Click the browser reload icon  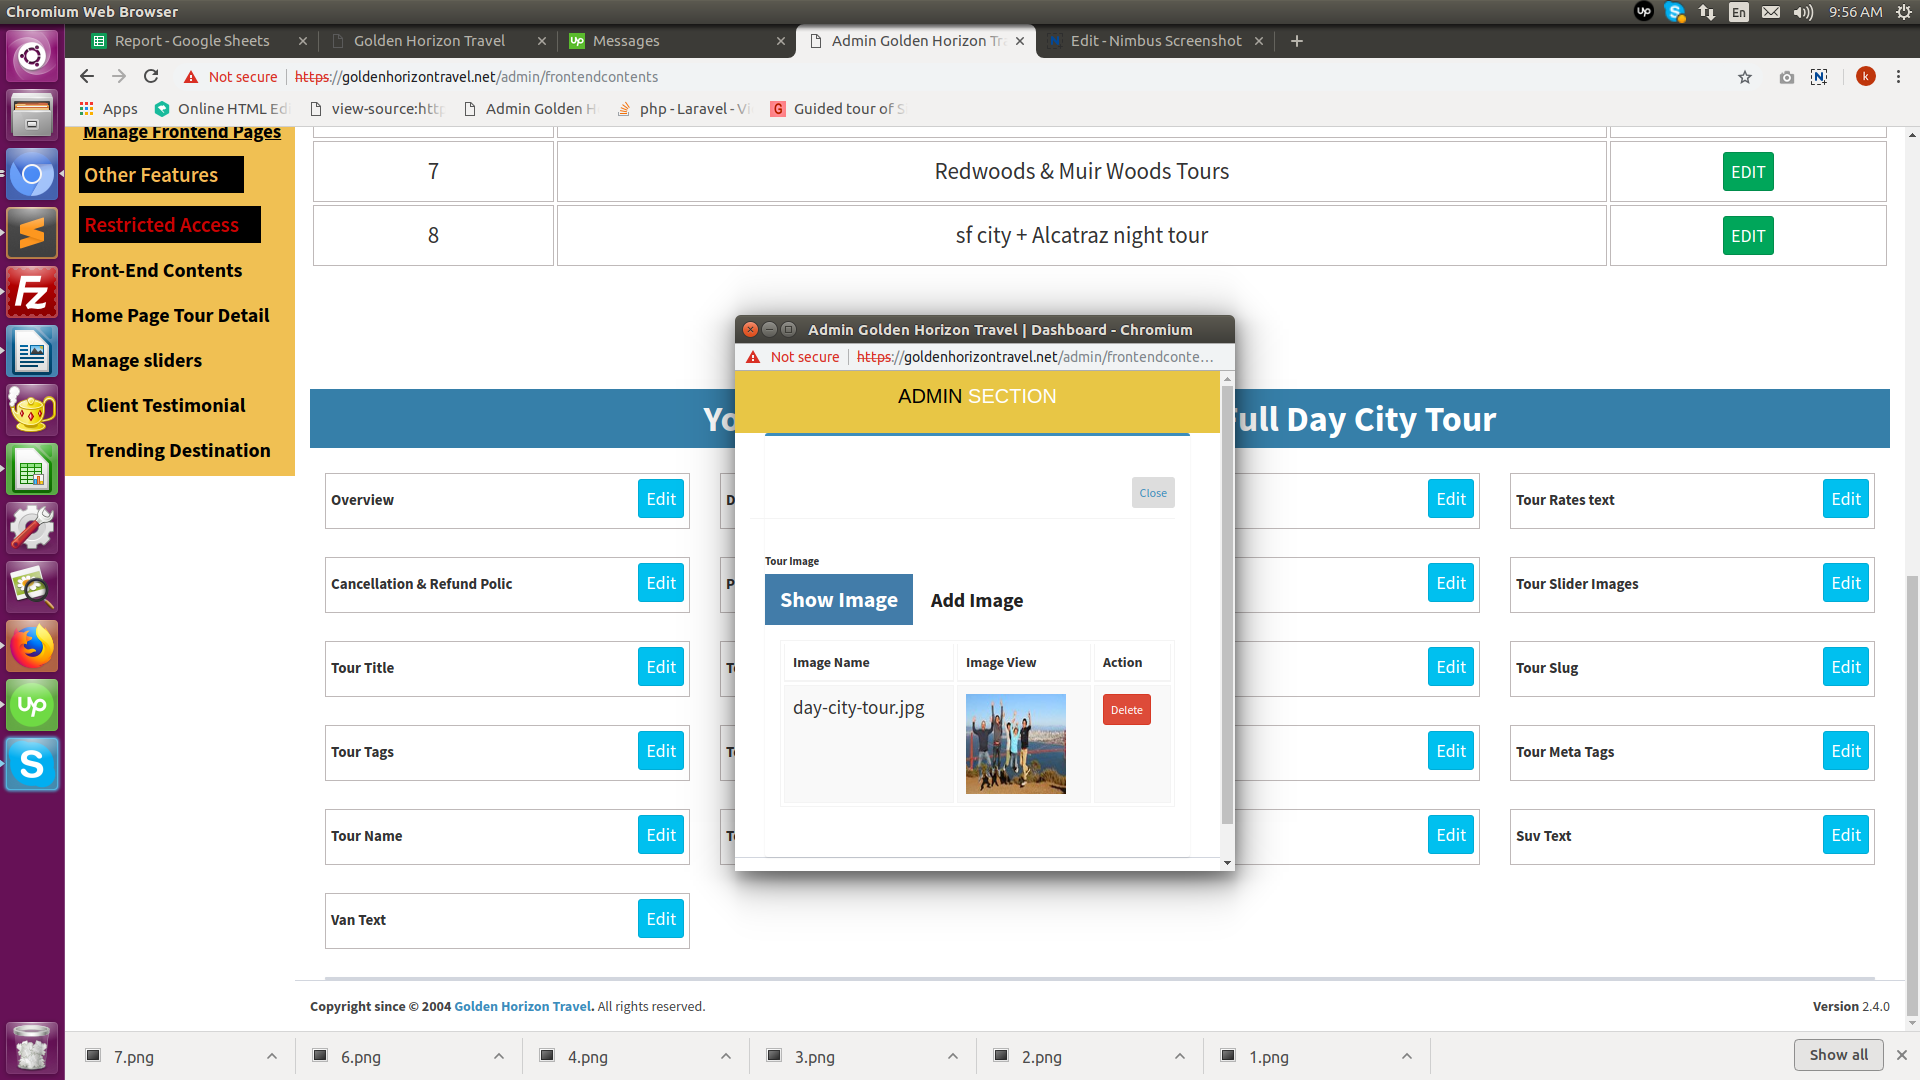coord(151,77)
